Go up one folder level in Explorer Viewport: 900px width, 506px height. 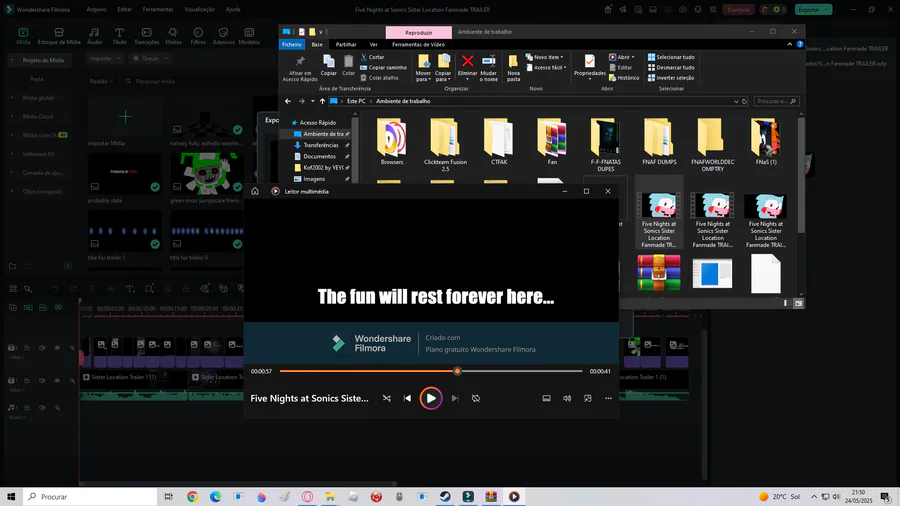coord(322,101)
